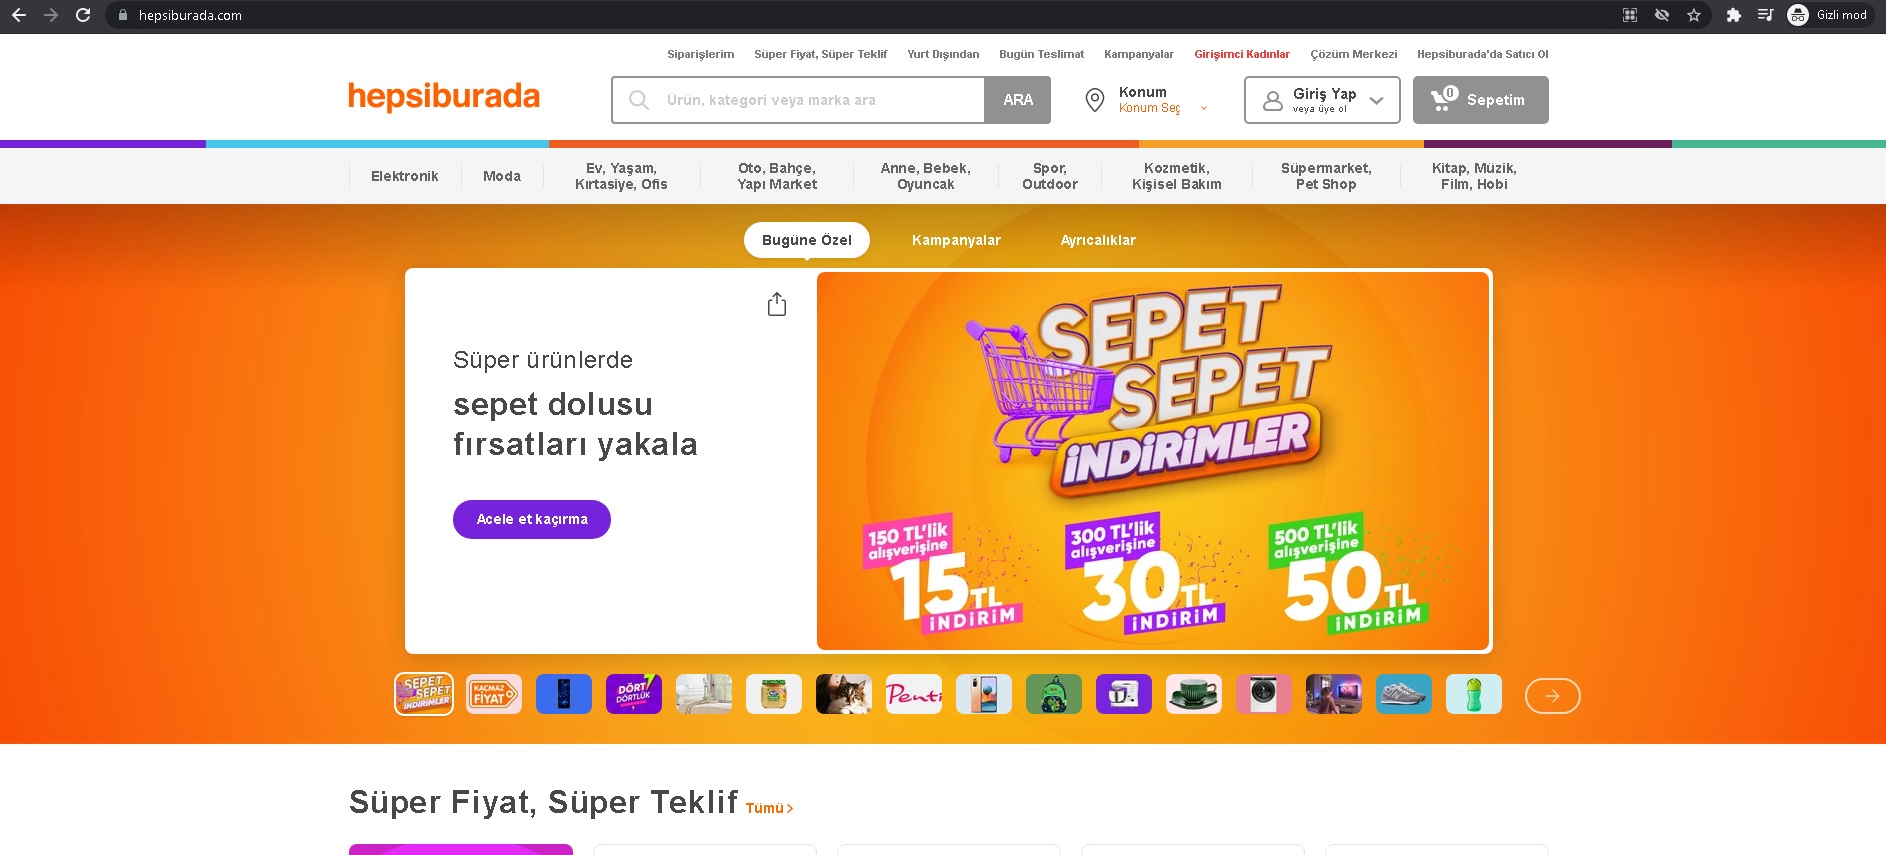Open the browser extensions puzzle icon
The image size is (1886, 855).
[1734, 15]
